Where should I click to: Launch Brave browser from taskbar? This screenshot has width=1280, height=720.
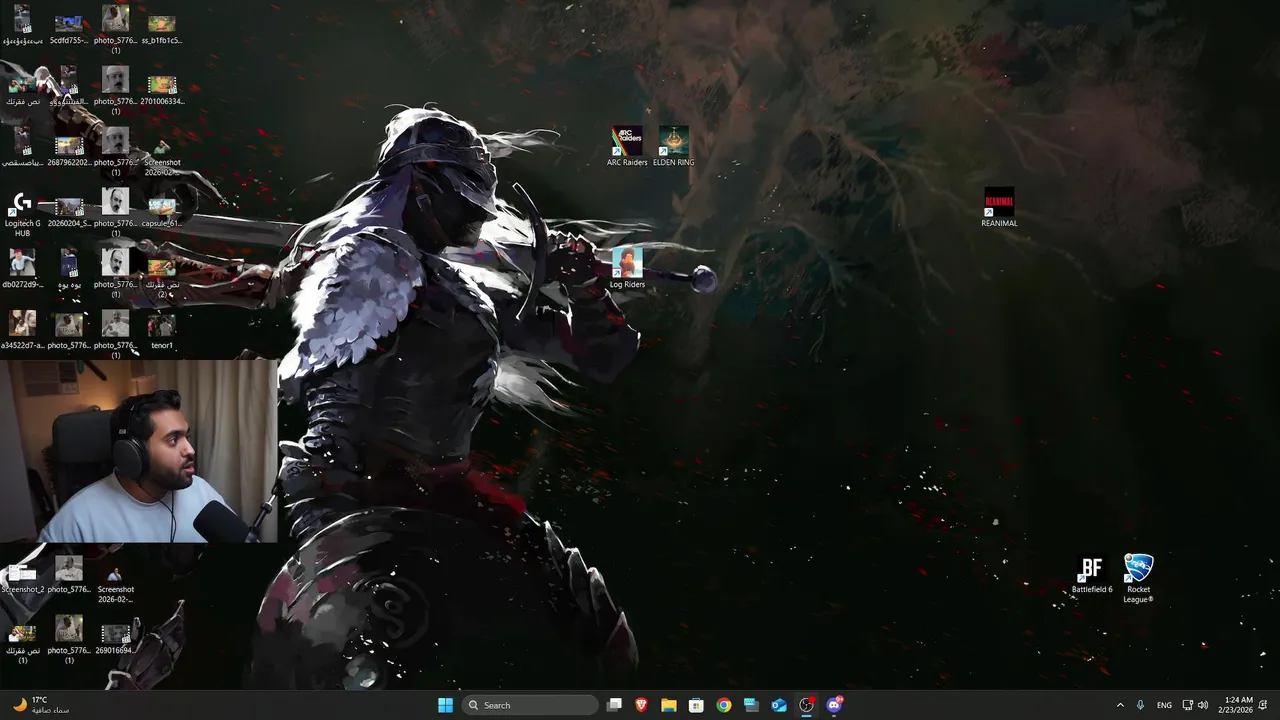click(x=641, y=705)
